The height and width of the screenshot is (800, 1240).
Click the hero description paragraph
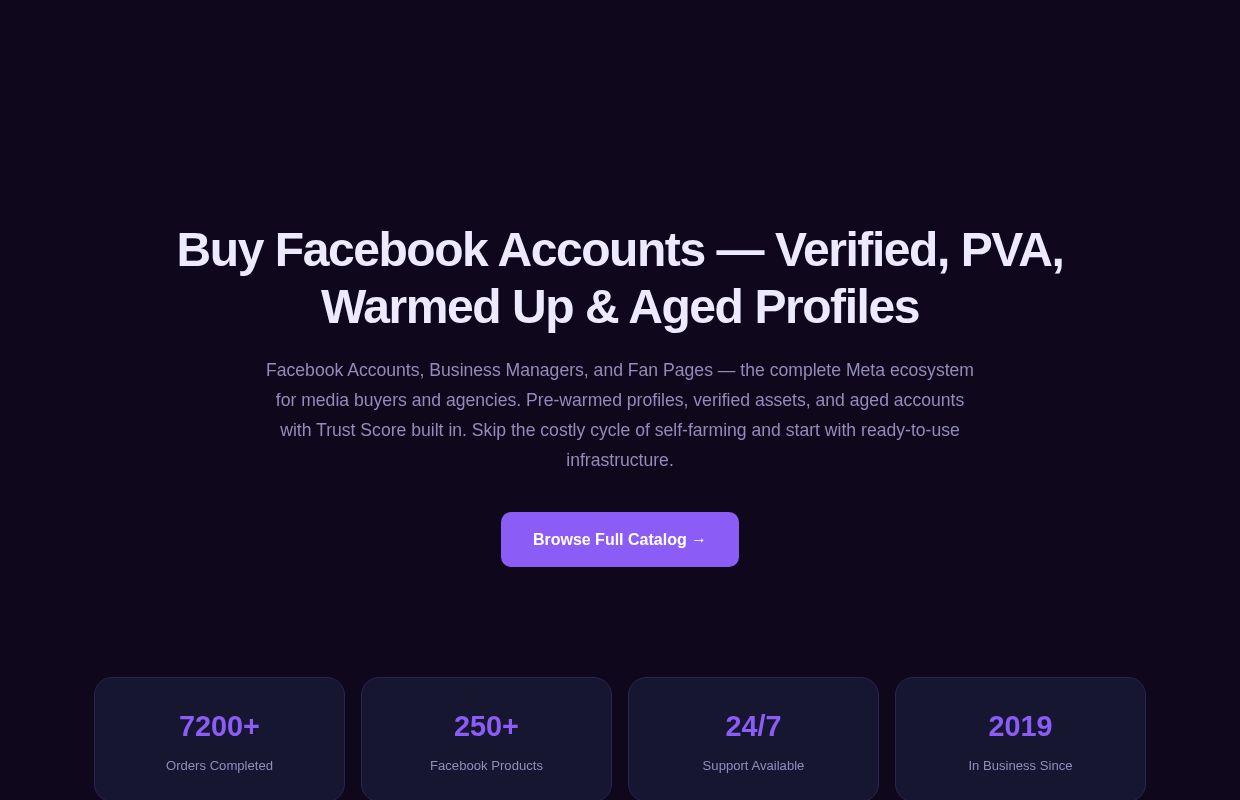pyautogui.click(x=620, y=414)
